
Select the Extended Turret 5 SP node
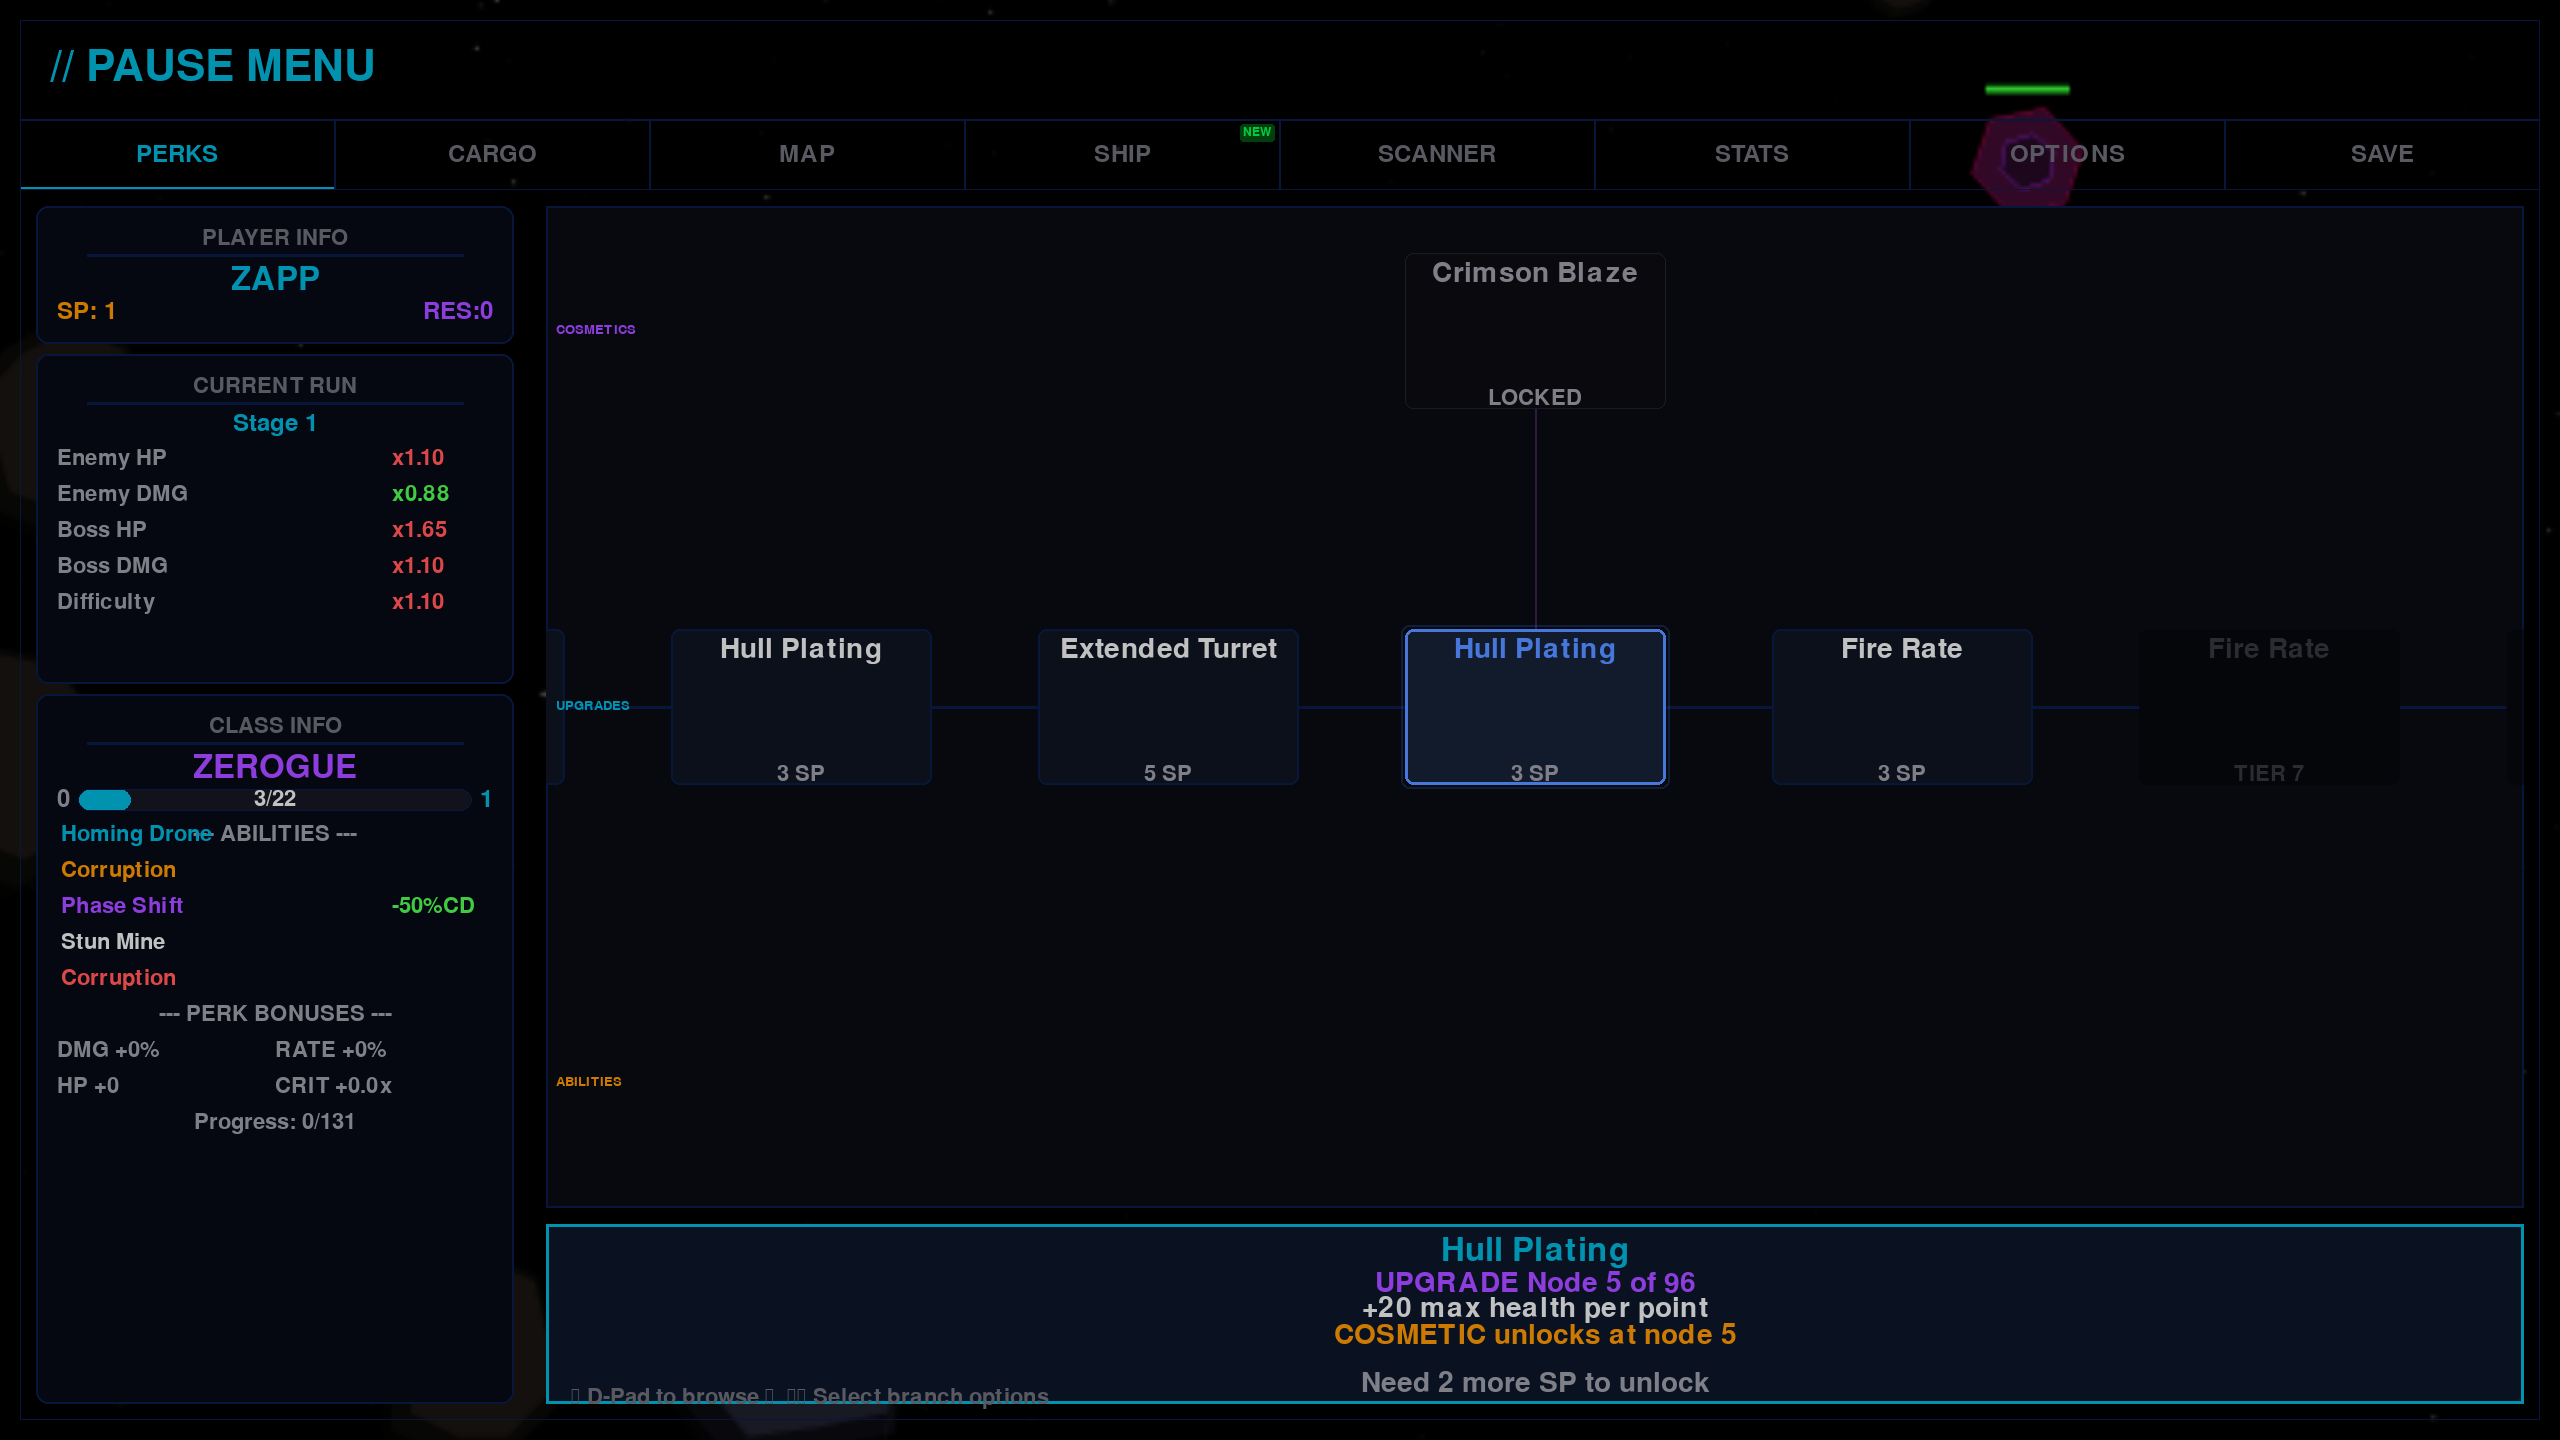point(1167,707)
